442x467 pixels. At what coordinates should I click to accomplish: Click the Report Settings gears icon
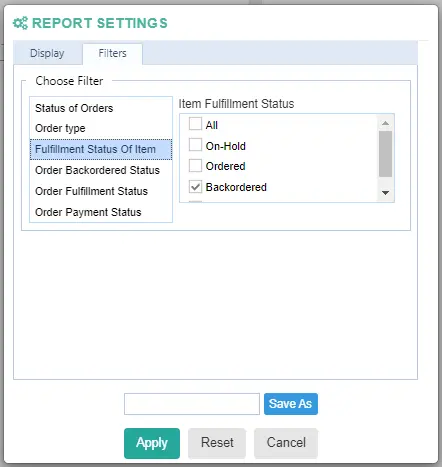click(x=20, y=23)
